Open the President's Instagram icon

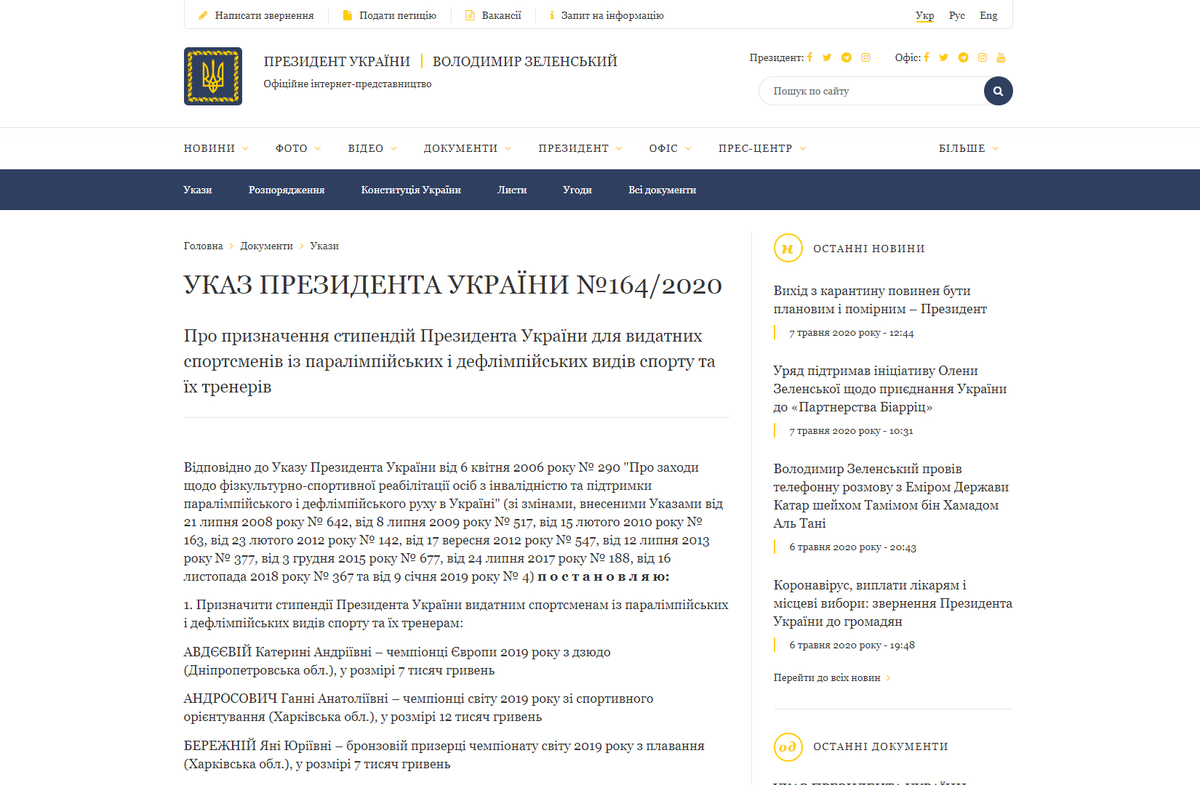coord(866,58)
